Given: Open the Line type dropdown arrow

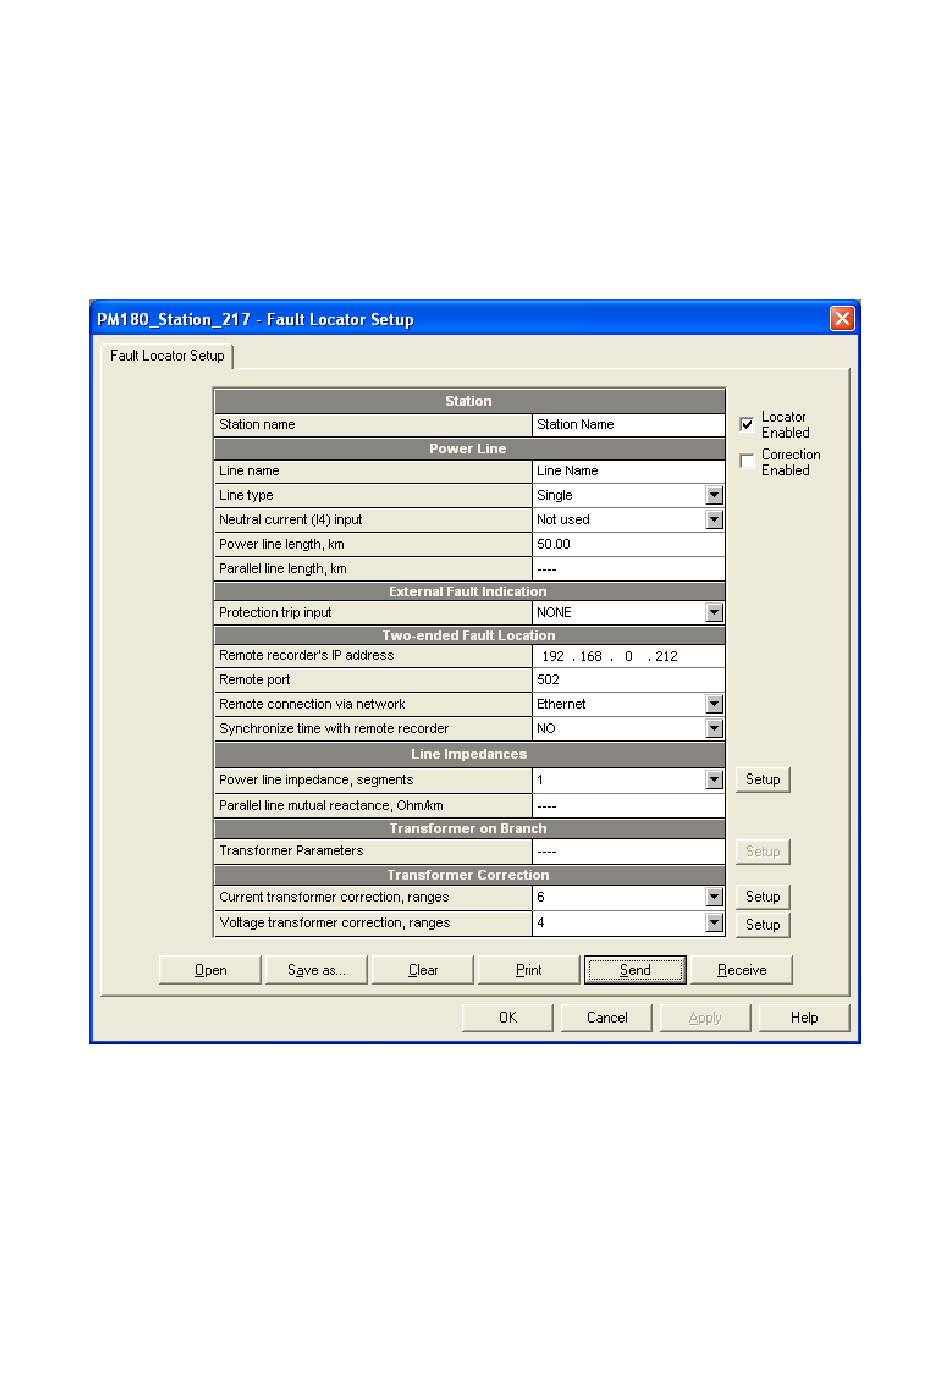Looking at the screenshot, I should [x=714, y=495].
